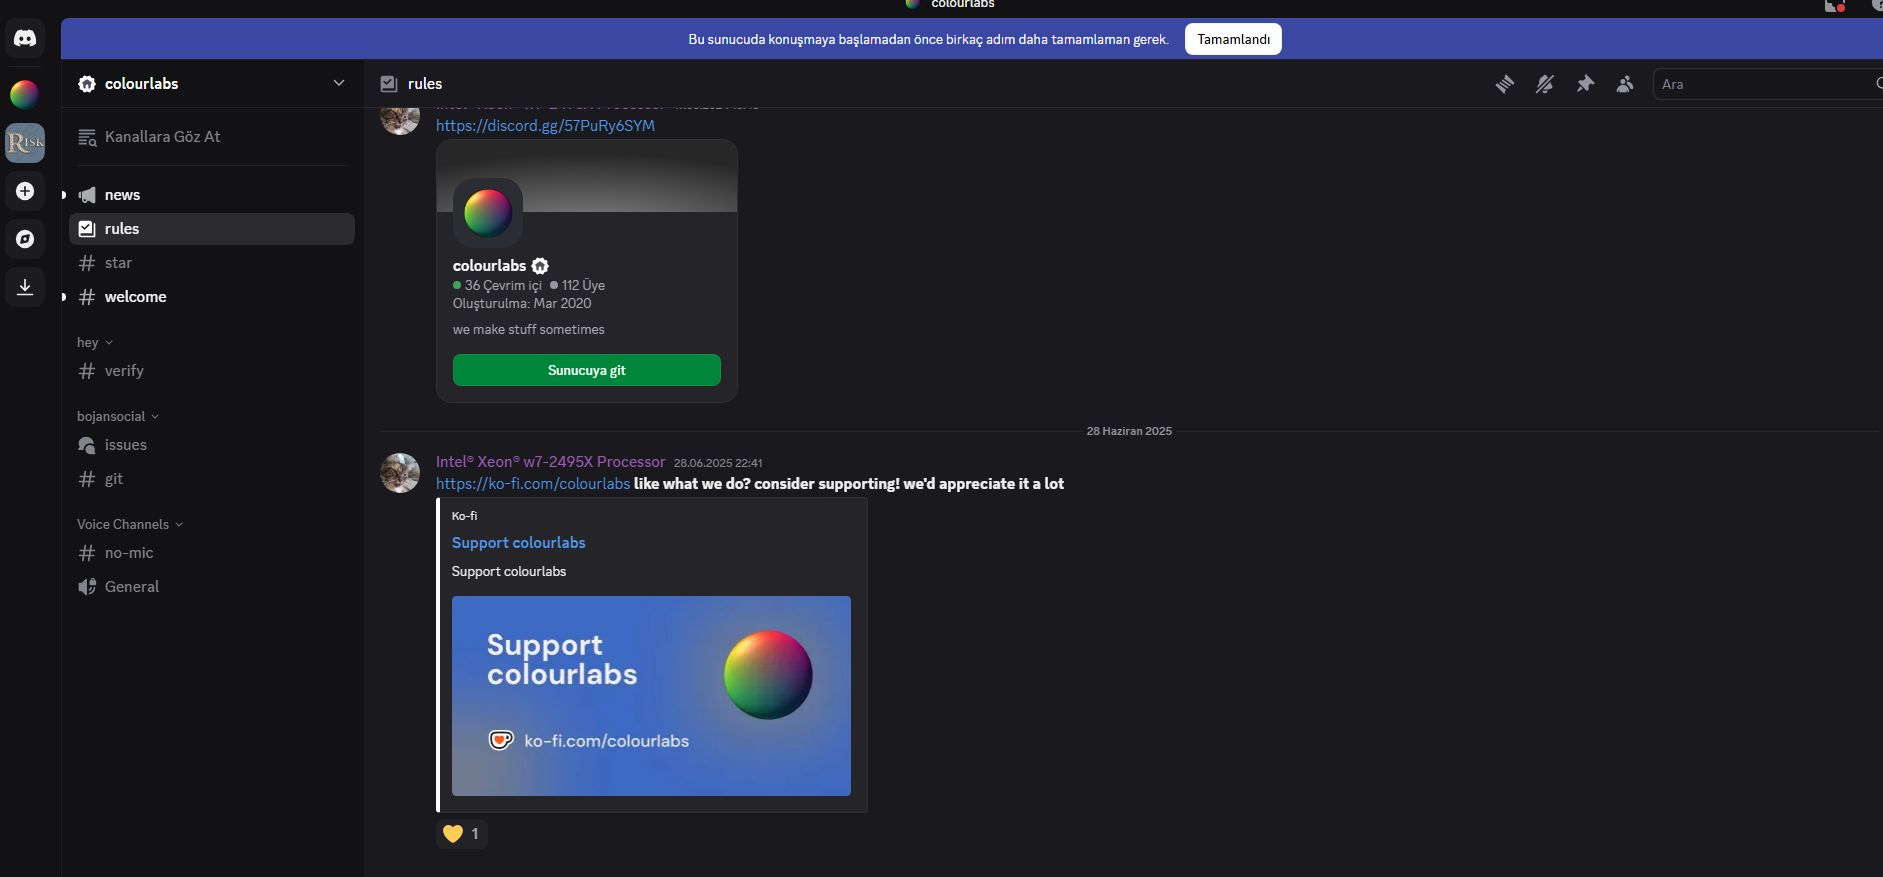The image size is (1883, 877).
Task: Collapse the bojansocial channel category
Action: (x=117, y=417)
